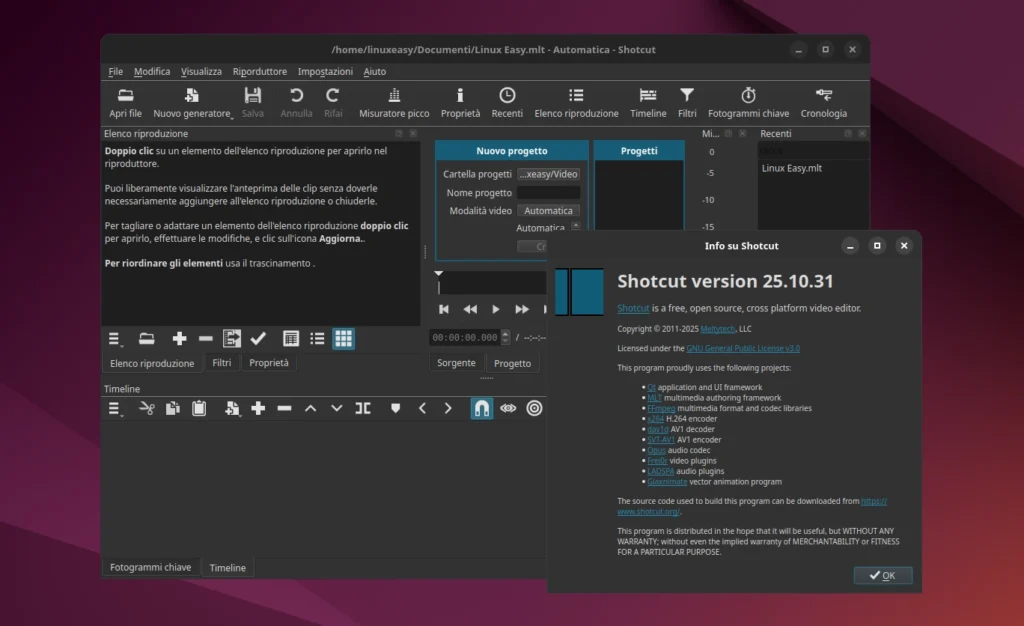Switch to the Progetti tab
Image resolution: width=1024 pixels, height=626 pixels.
coord(640,149)
